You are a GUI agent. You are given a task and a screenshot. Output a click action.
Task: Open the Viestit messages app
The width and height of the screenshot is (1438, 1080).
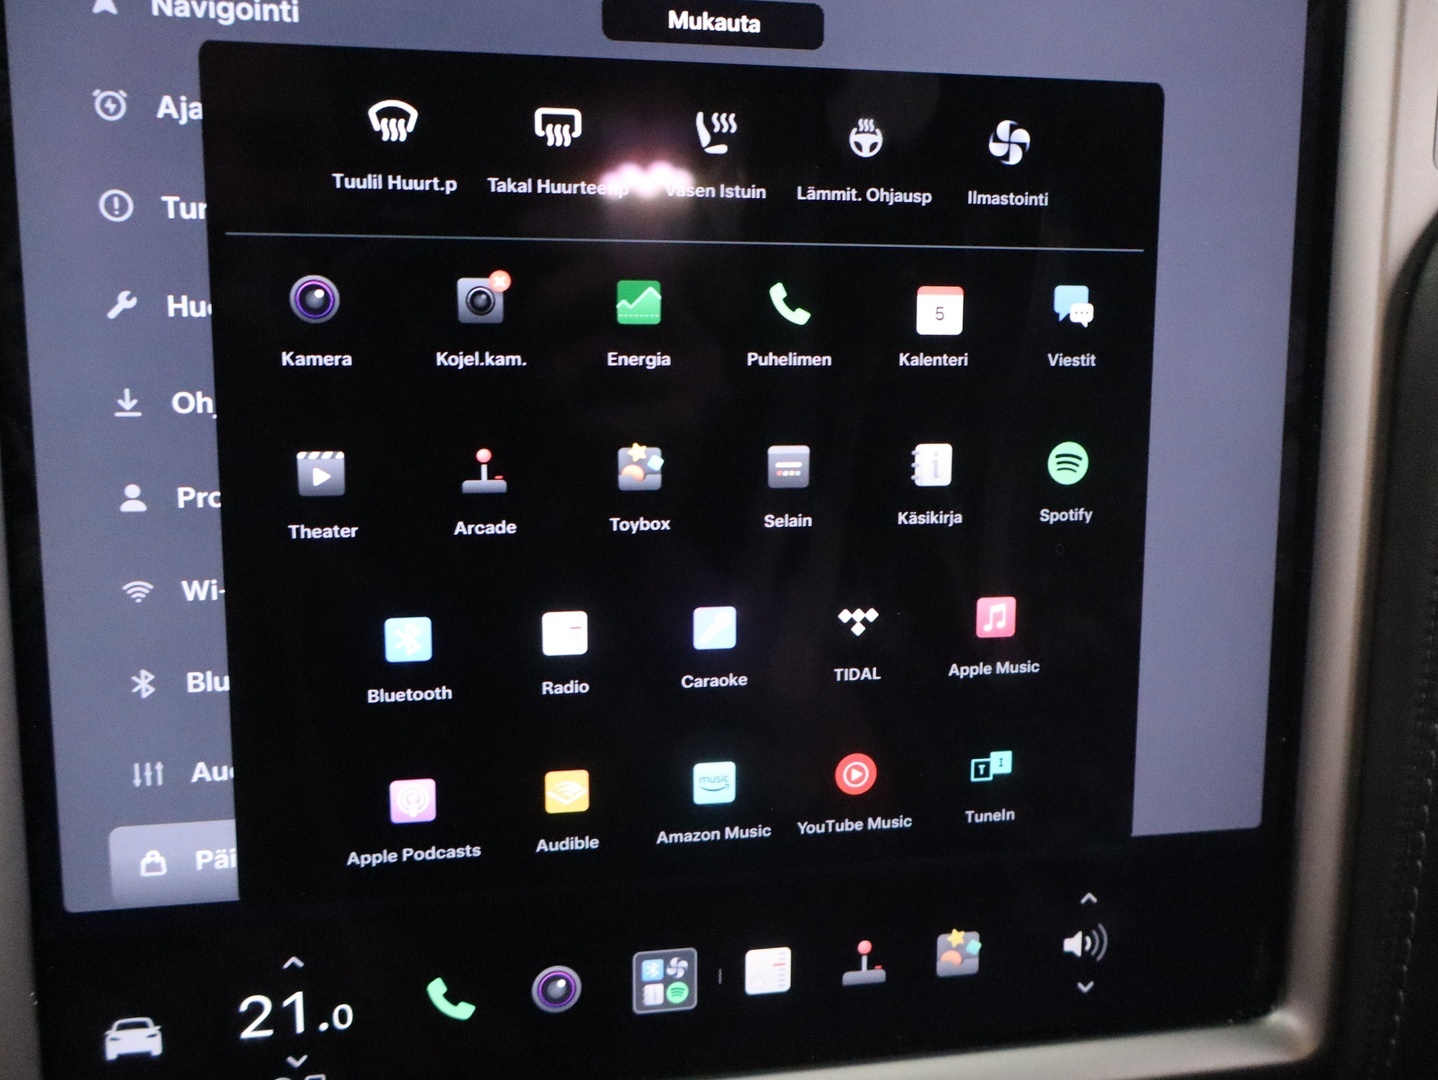[1072, 325]
